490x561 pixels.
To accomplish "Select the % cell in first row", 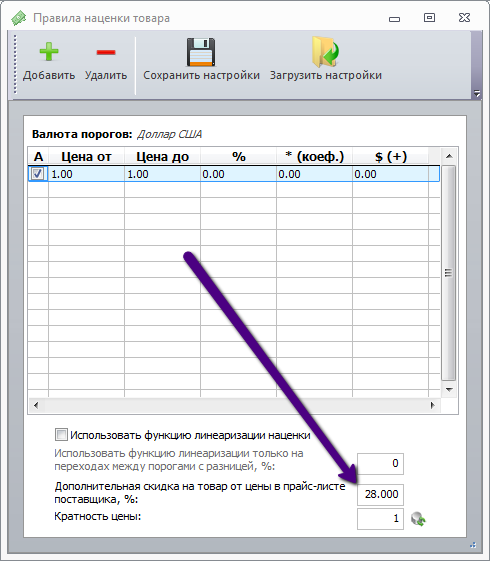I will click(238, 174).
